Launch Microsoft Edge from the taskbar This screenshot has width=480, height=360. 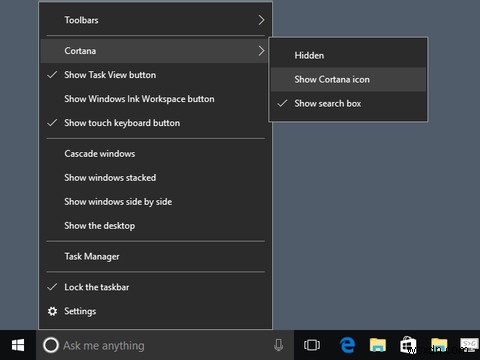(347, 345)
